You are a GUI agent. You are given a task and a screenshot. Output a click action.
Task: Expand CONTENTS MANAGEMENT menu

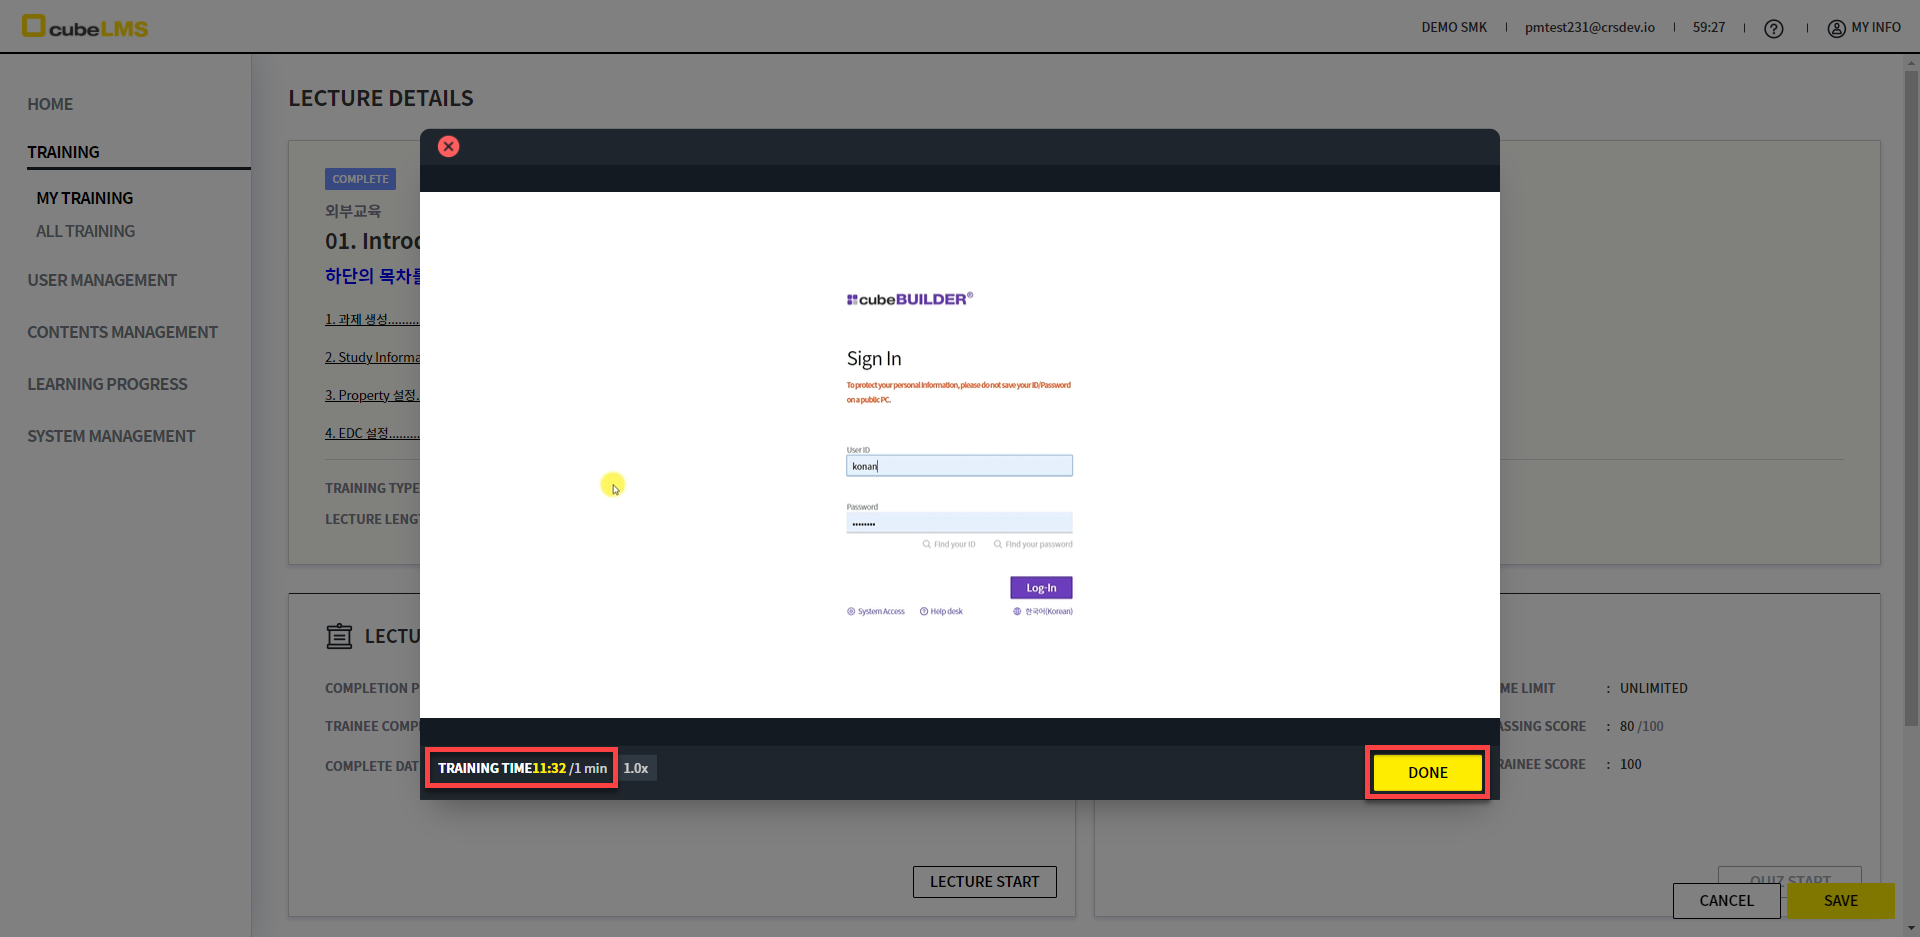click(122, 332)
